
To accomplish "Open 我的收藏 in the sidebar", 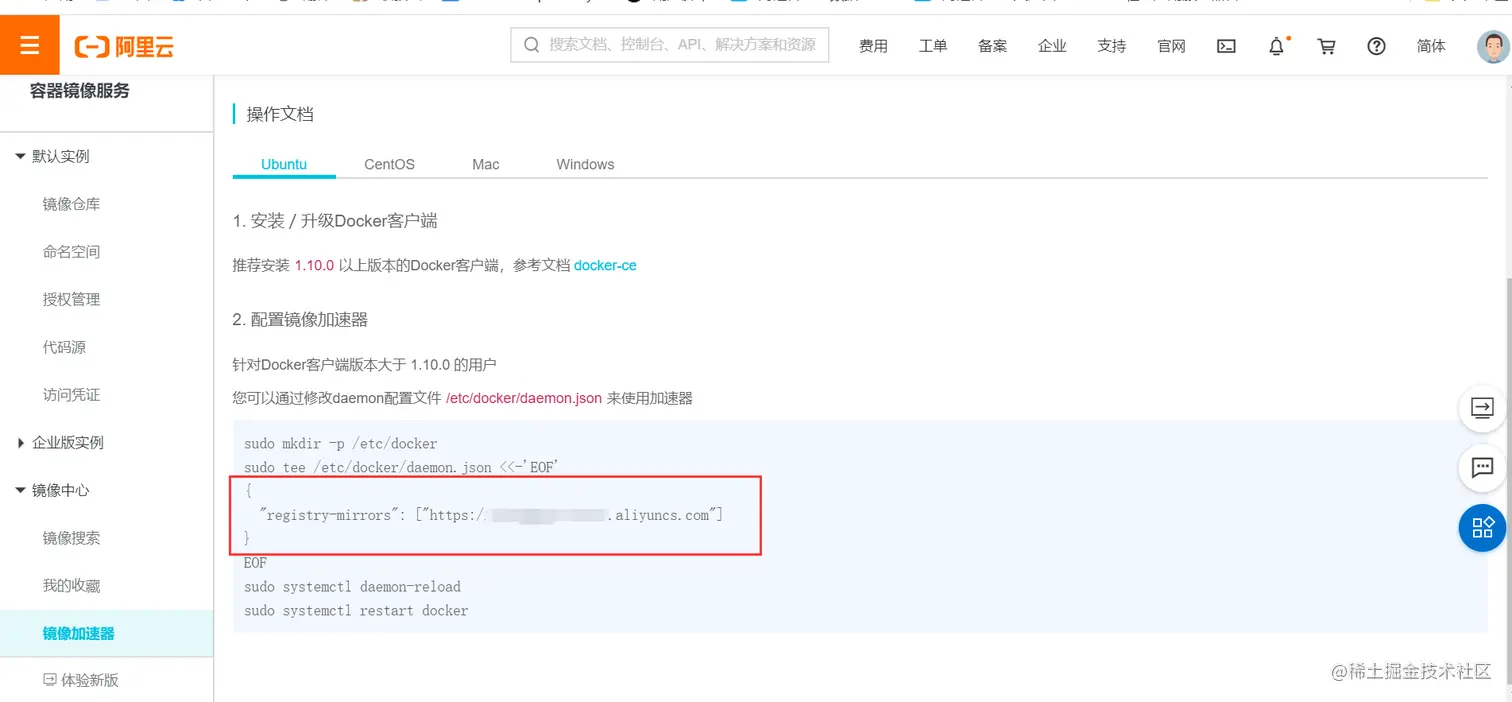I will click(71, 585).
